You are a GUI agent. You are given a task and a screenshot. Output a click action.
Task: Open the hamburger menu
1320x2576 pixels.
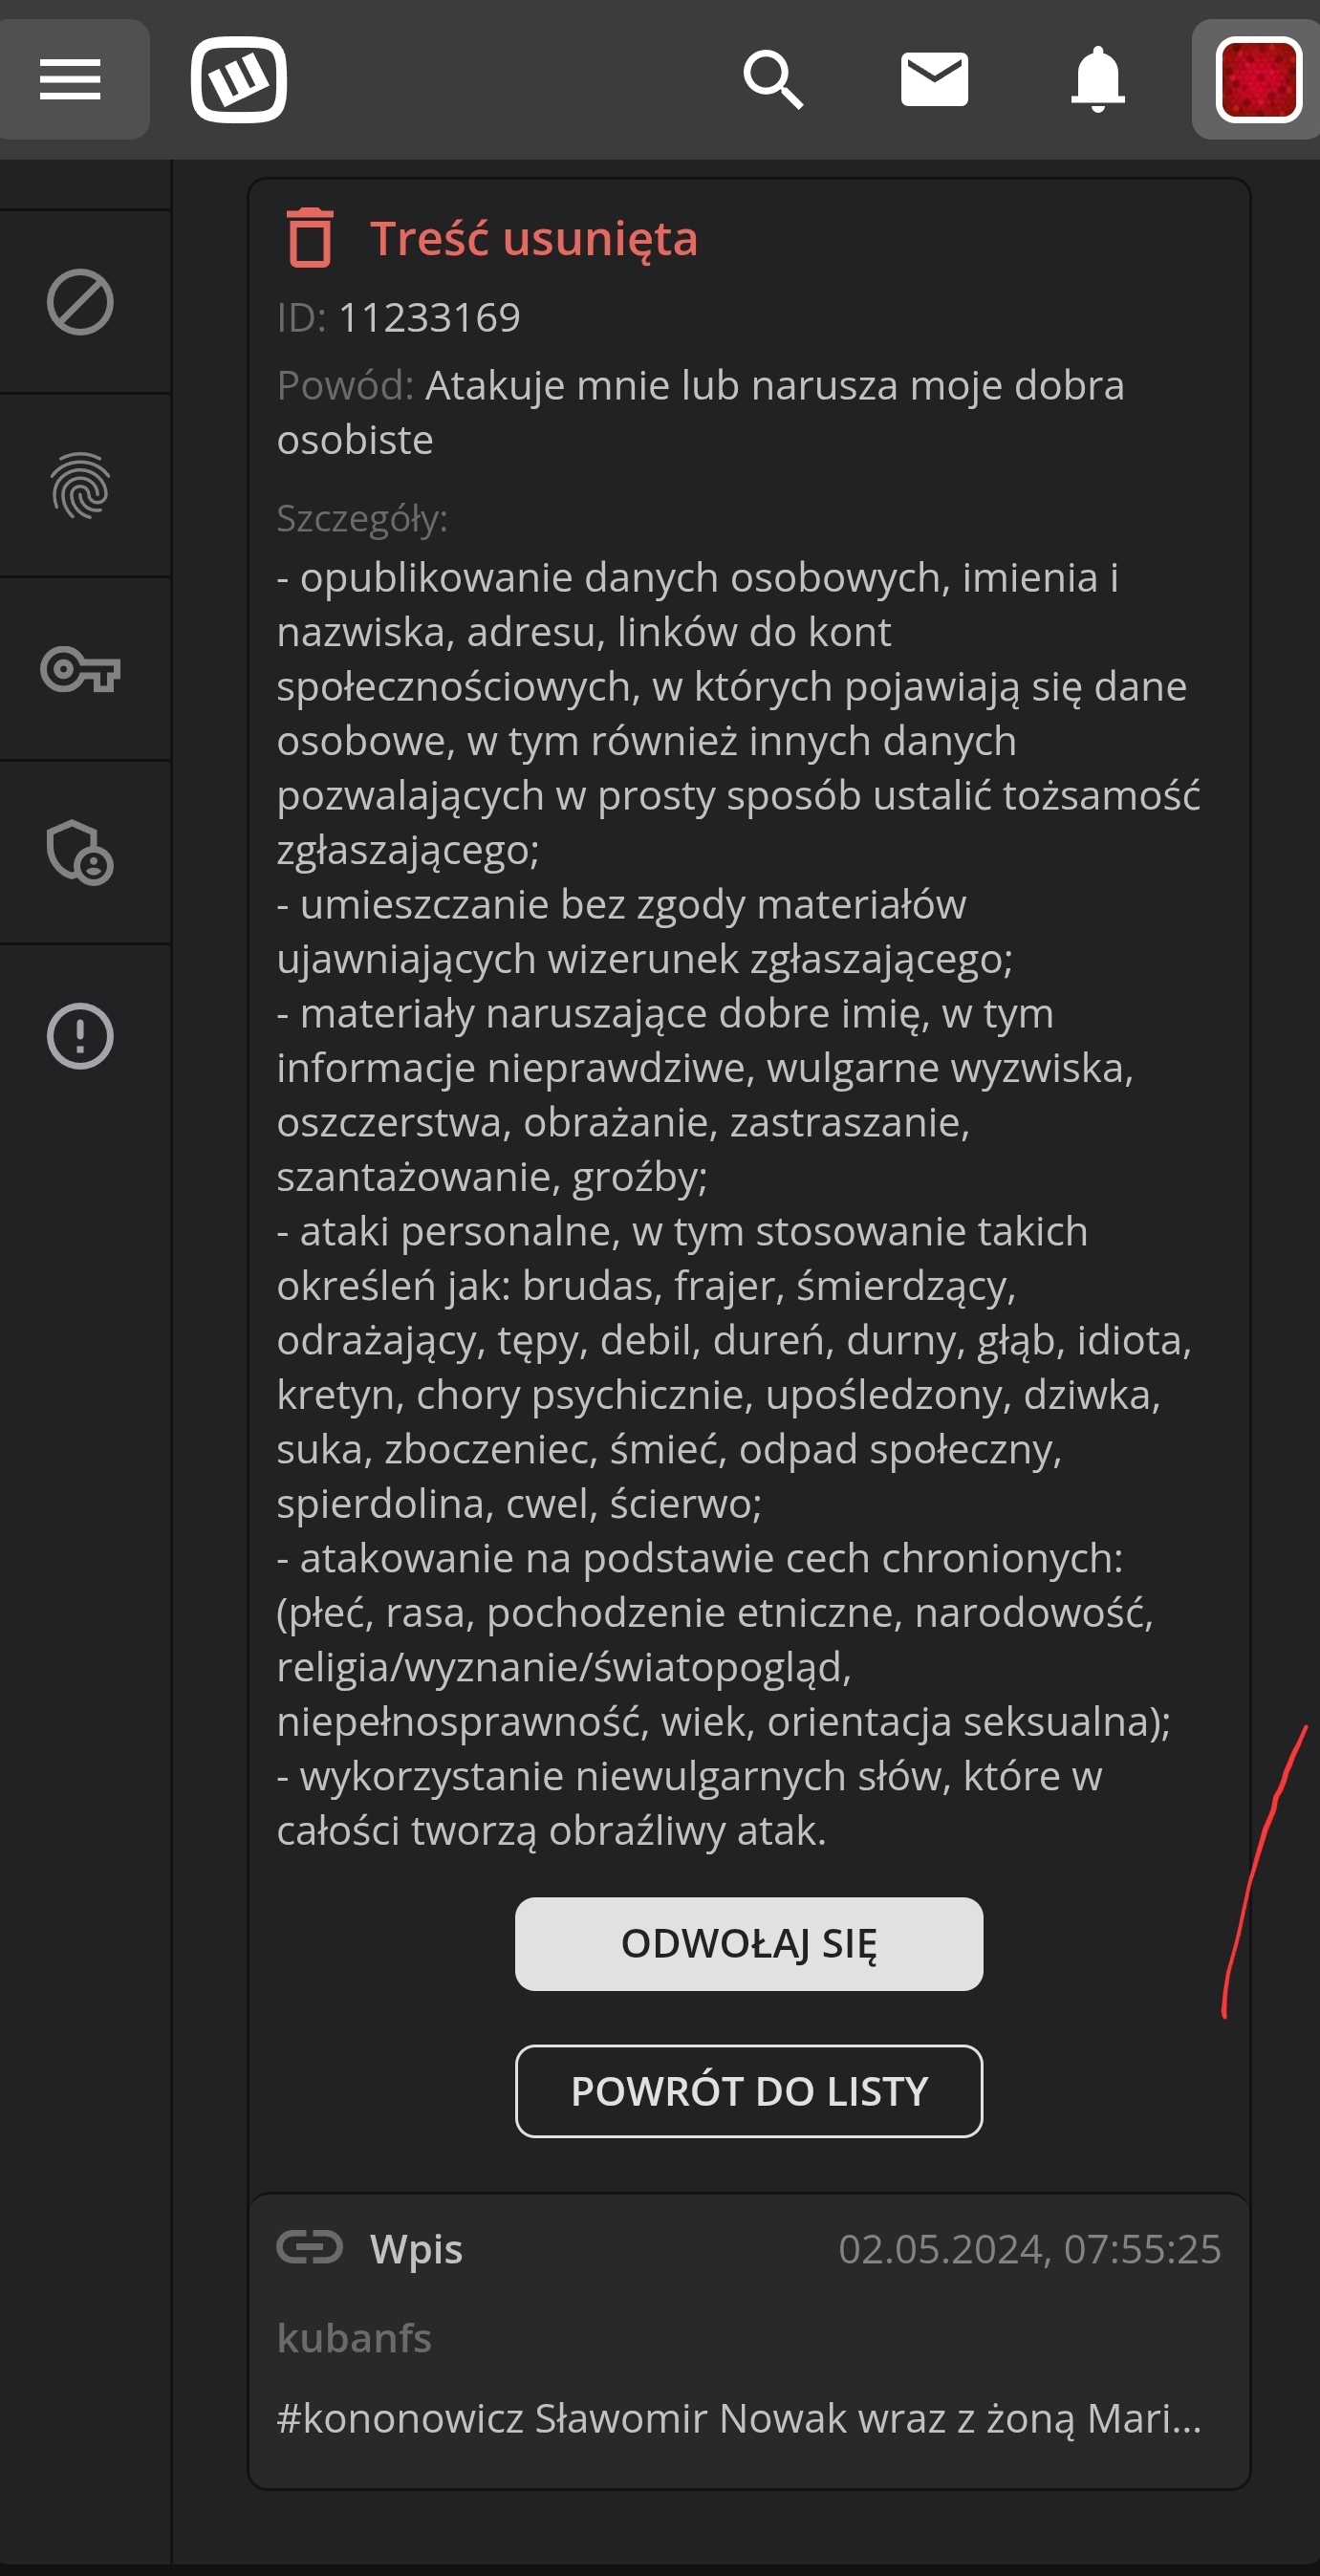(x=70, y=79)
